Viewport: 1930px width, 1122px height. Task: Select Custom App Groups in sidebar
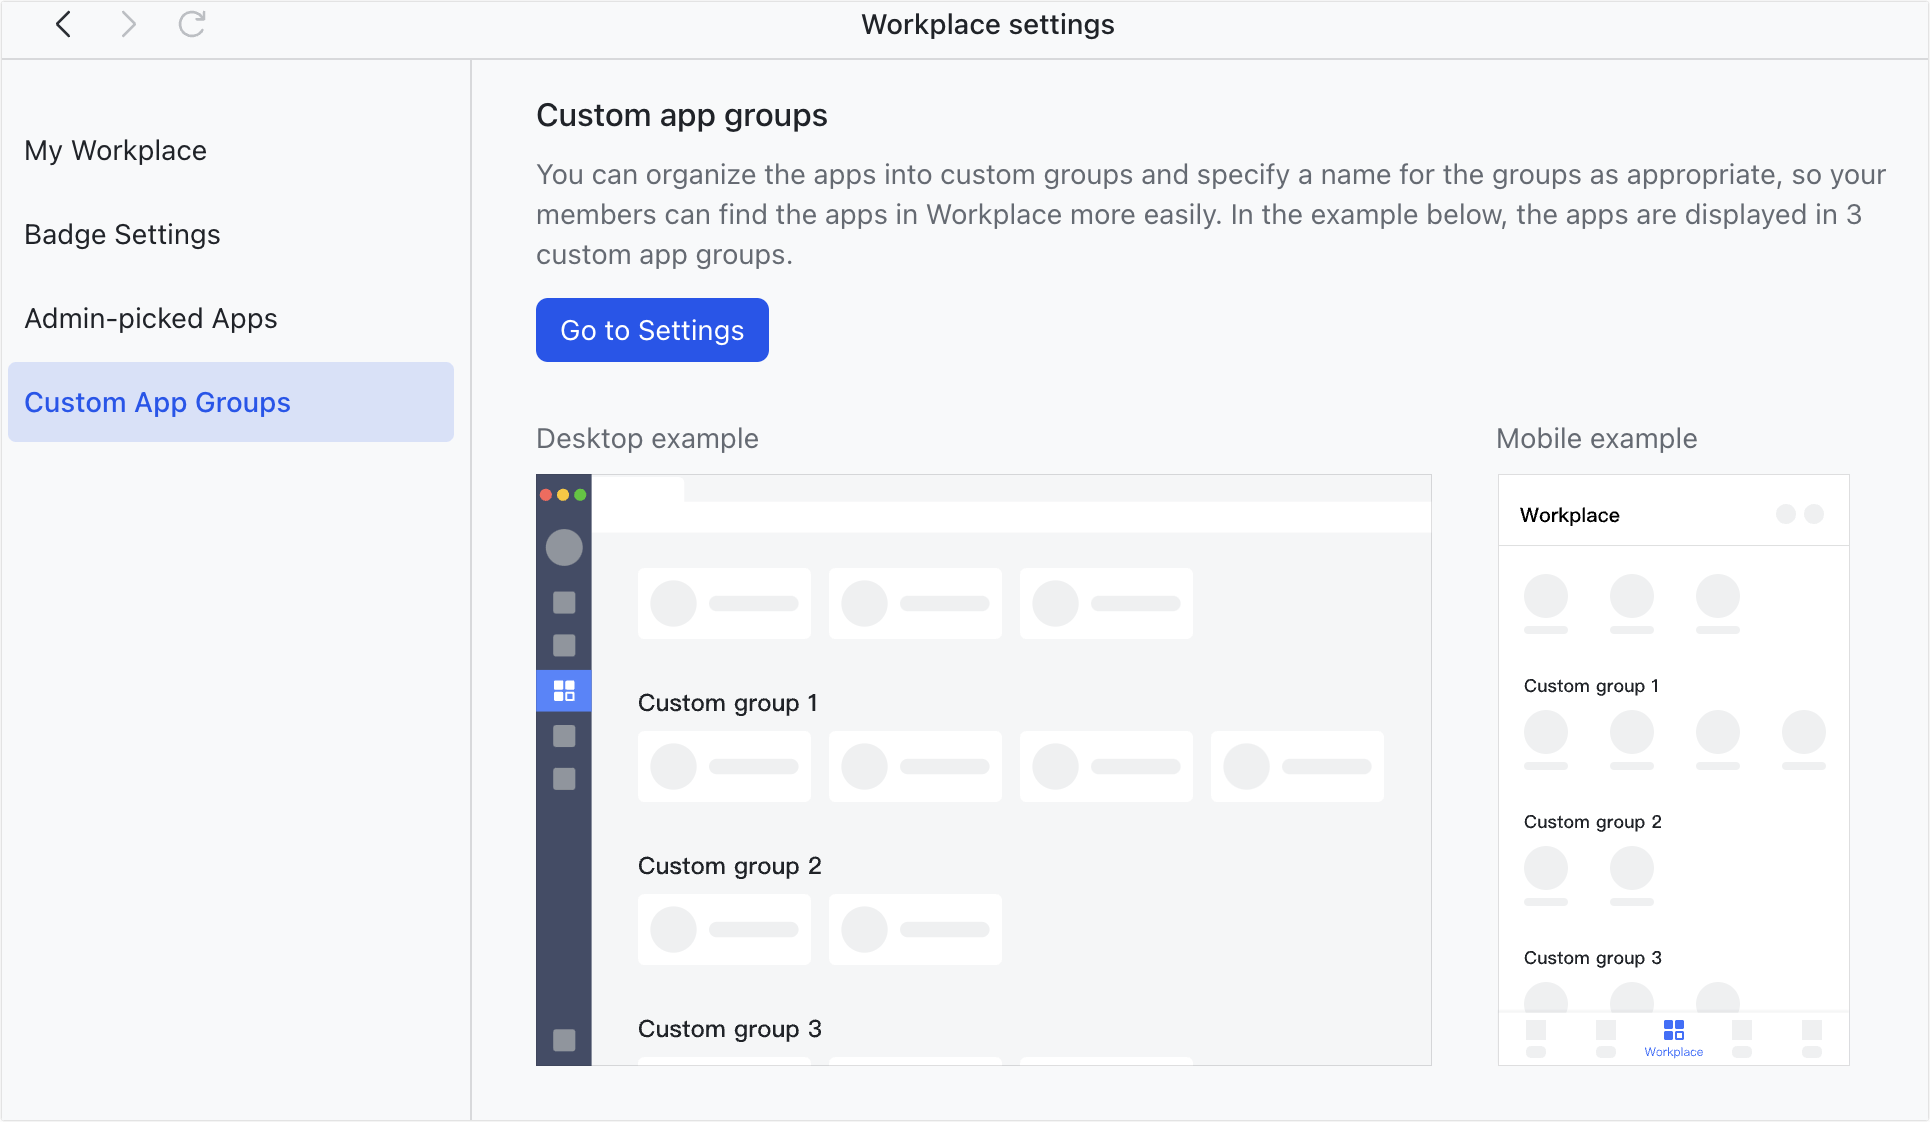coord(231,402)
